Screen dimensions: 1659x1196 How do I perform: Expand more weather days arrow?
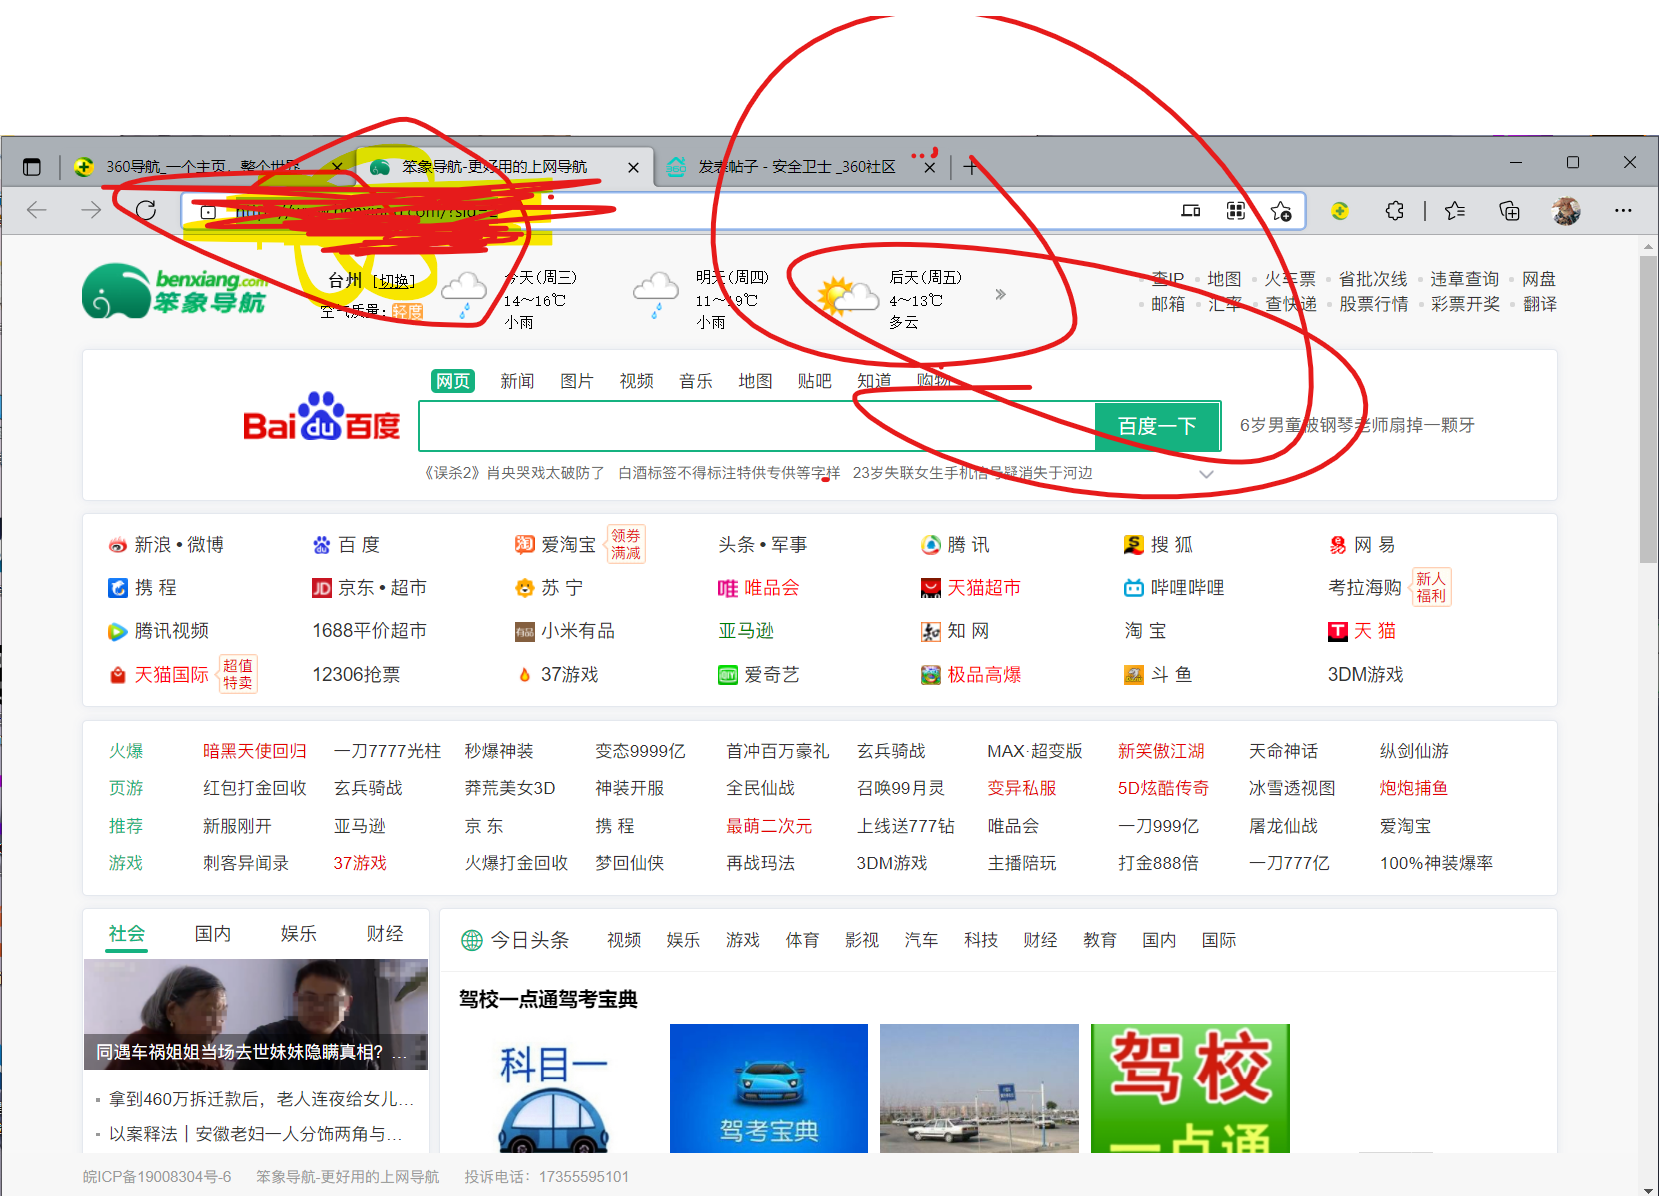[x=1000, y=294]
